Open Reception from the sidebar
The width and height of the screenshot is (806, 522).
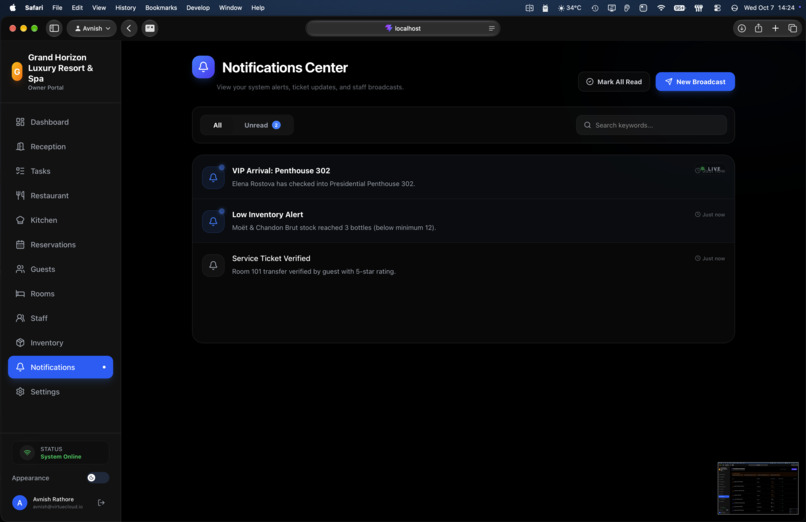coord(61,146)
